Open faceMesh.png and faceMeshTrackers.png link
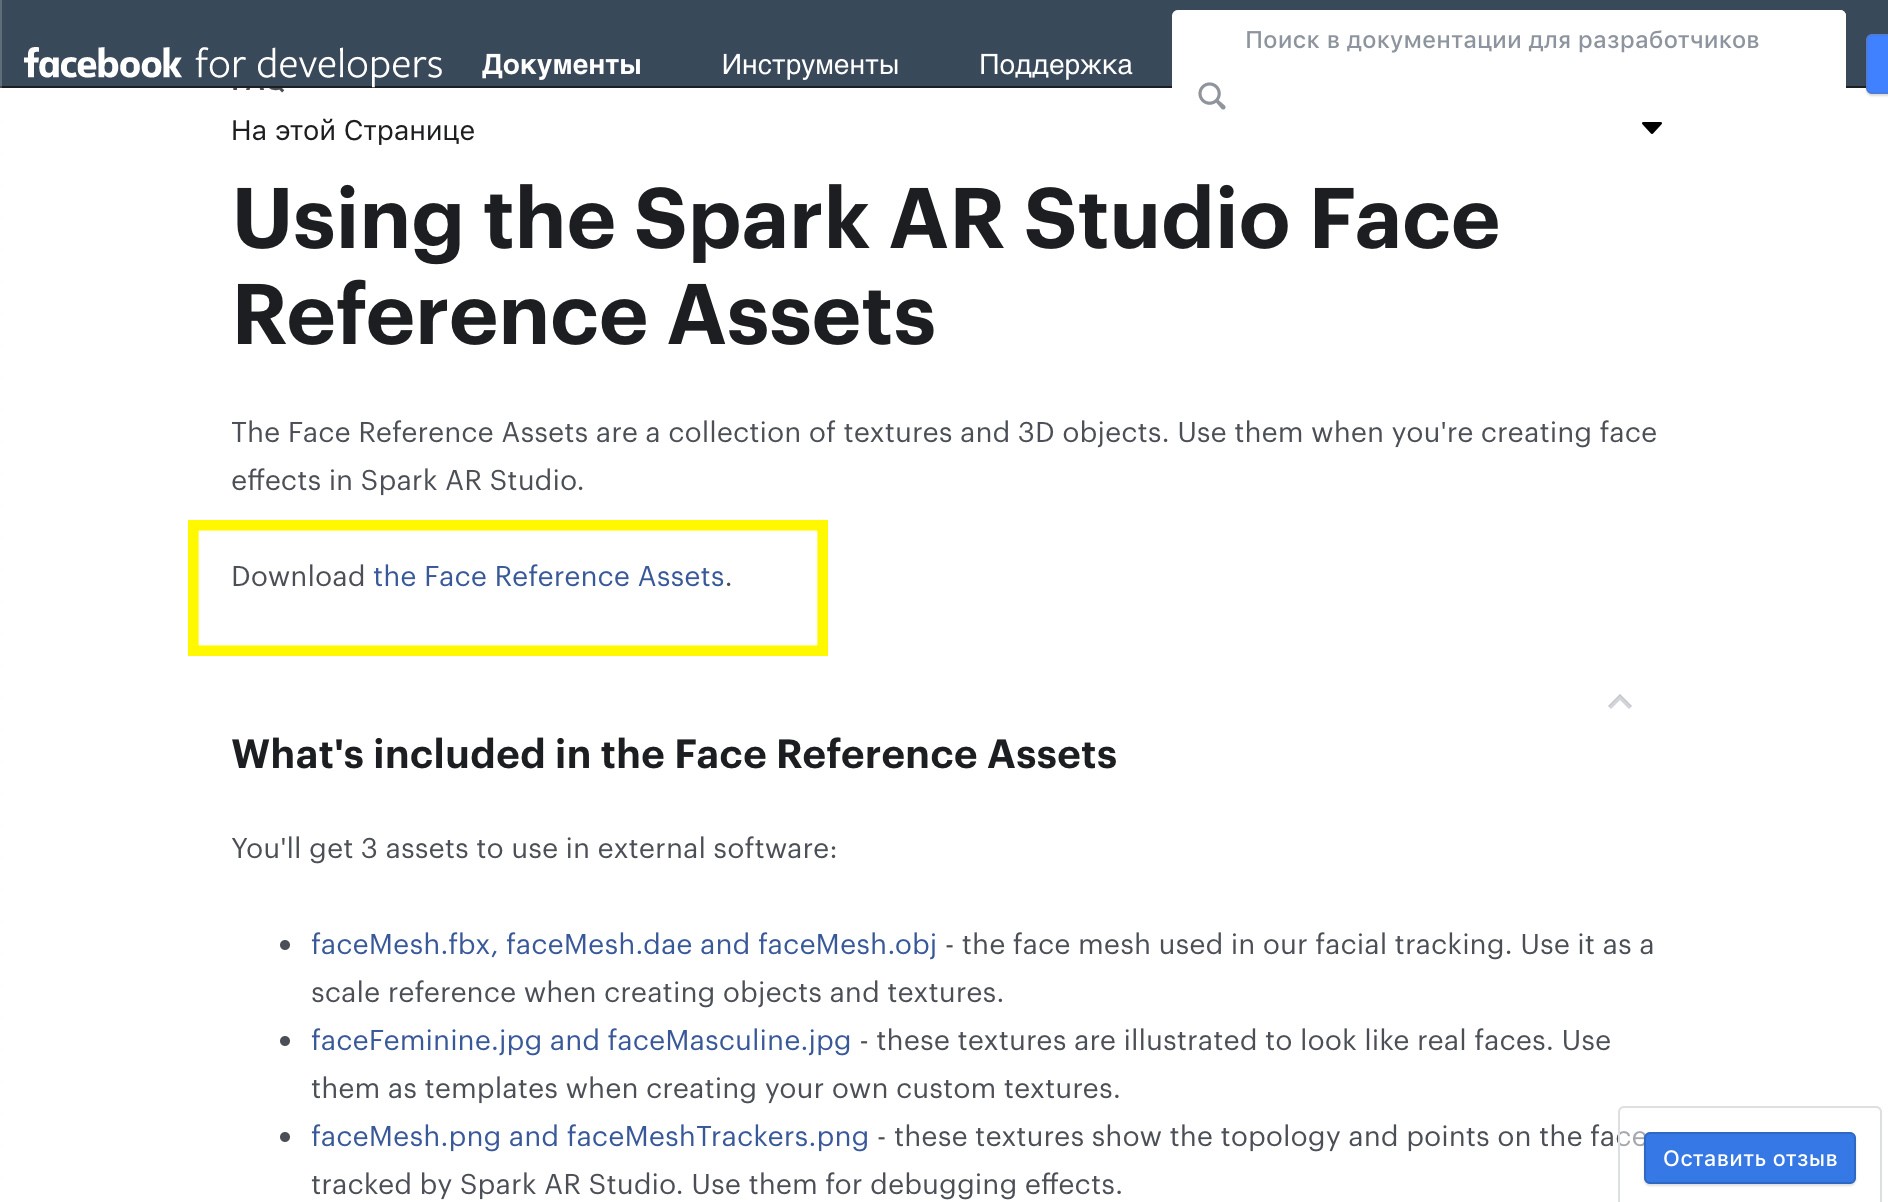This screenshot has width=1888, height=1202. click(590, 1136)
